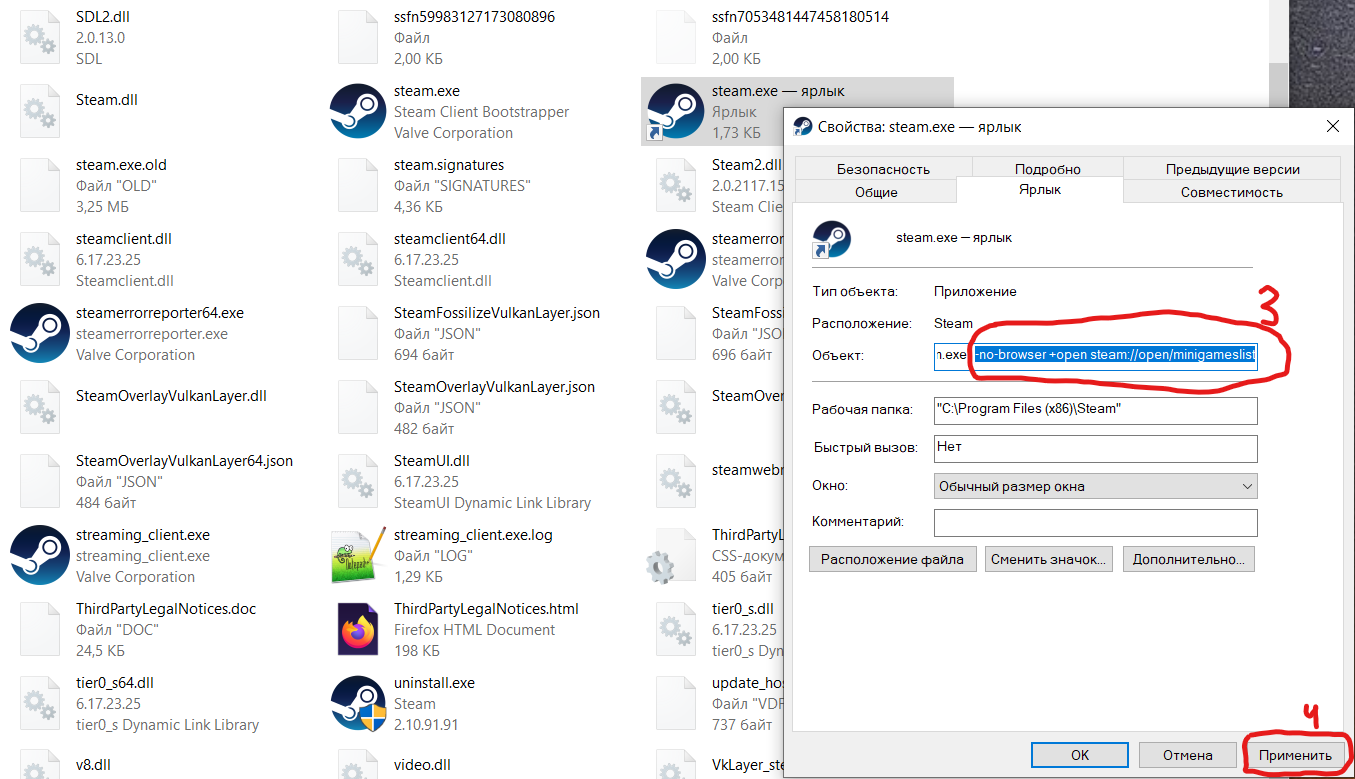Click ThirdPartyLegalNotices.html Firefox icon
Image resolution: width=1355 pixels, height=779 pixels.
(358, 629)
